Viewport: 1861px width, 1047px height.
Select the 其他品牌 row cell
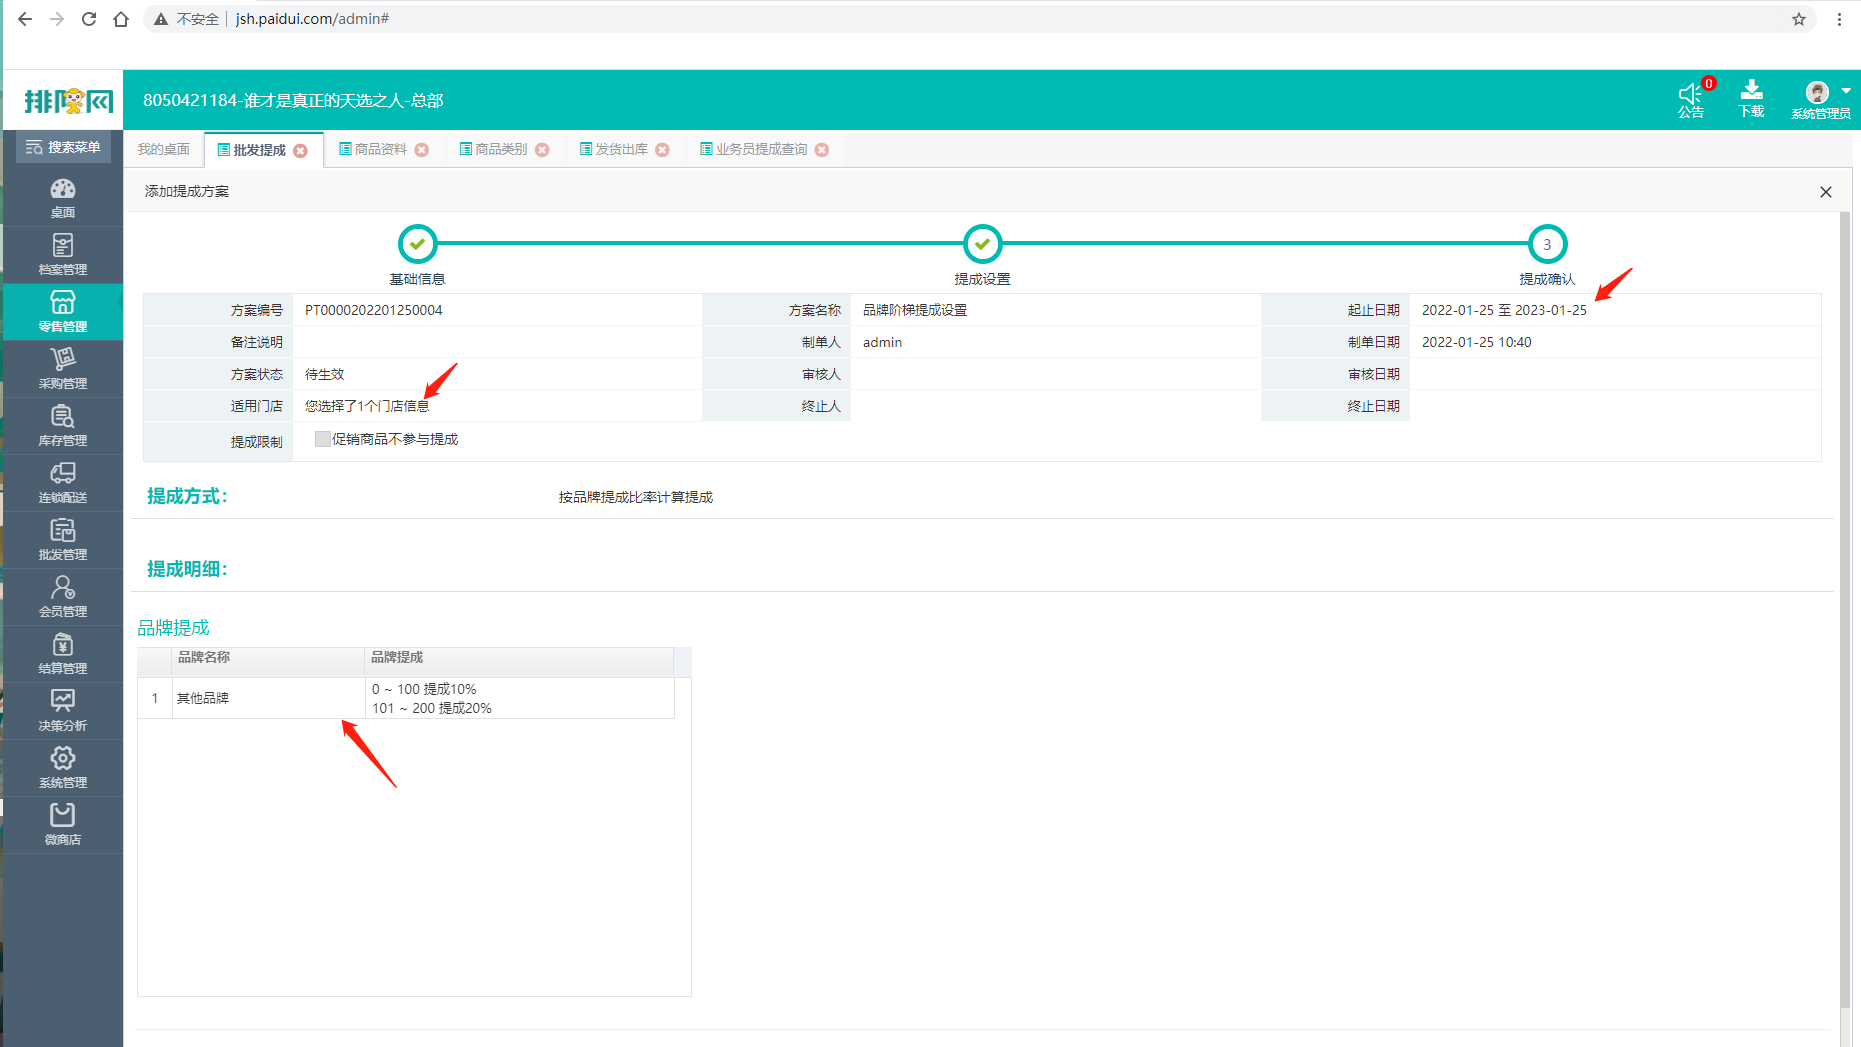tap(268, 698)
